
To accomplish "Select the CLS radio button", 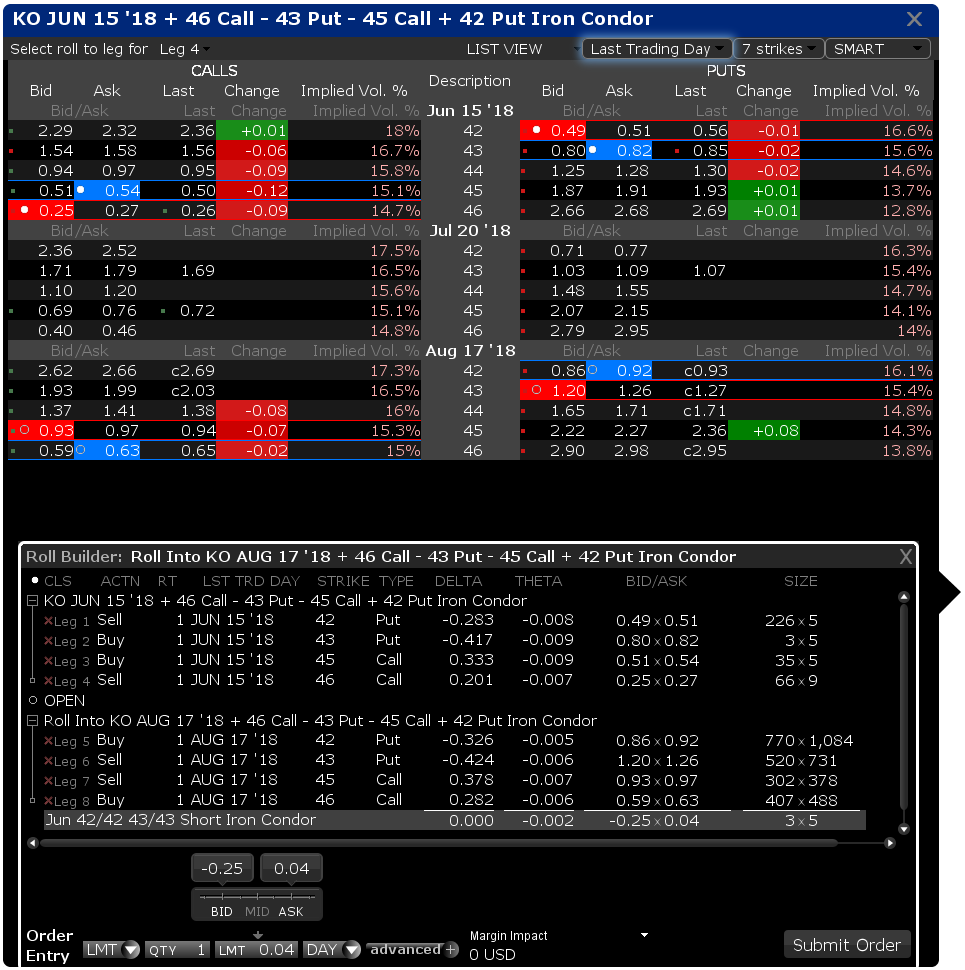I will [x=35, y=580].
